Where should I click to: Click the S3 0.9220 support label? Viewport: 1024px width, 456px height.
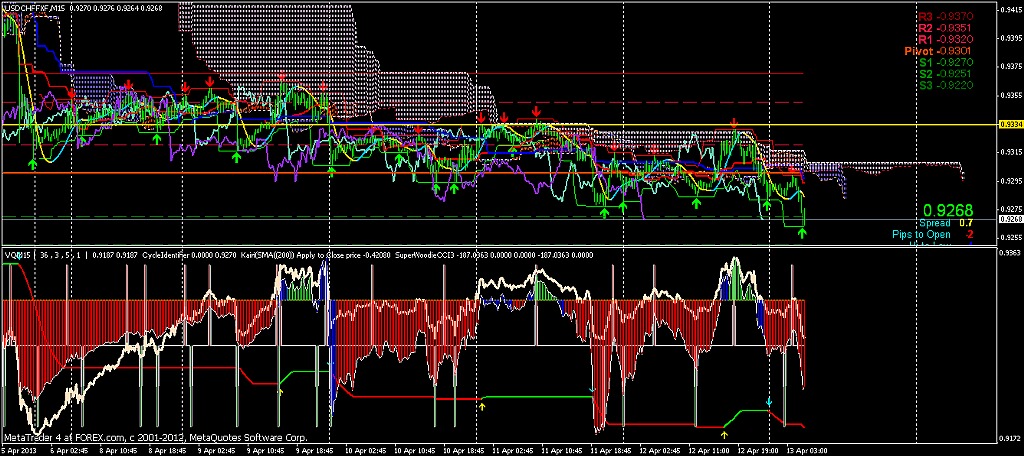pyautogui.click(x=943, y=85)
